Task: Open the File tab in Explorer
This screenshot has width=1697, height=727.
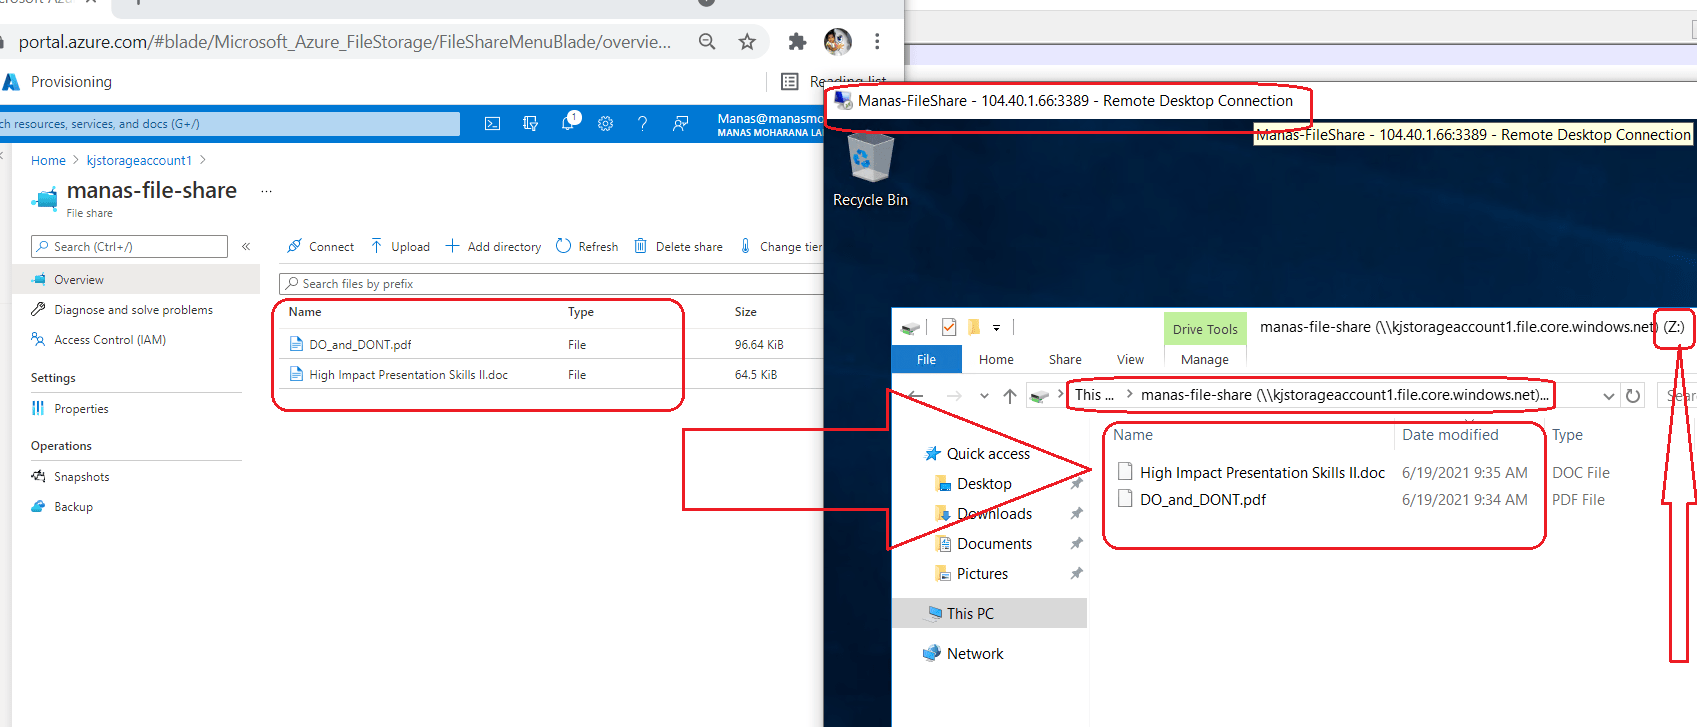Action: click(x=927, y=359)
